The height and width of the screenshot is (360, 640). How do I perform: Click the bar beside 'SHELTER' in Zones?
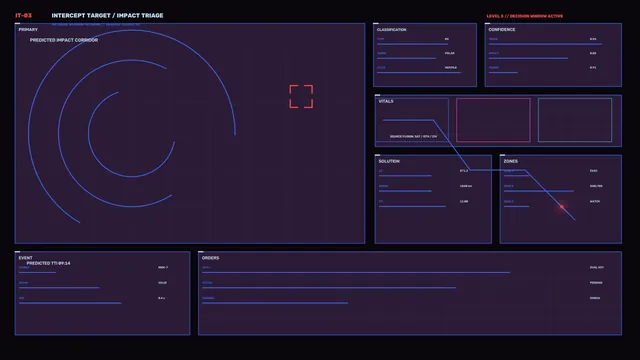click(538, 191)
